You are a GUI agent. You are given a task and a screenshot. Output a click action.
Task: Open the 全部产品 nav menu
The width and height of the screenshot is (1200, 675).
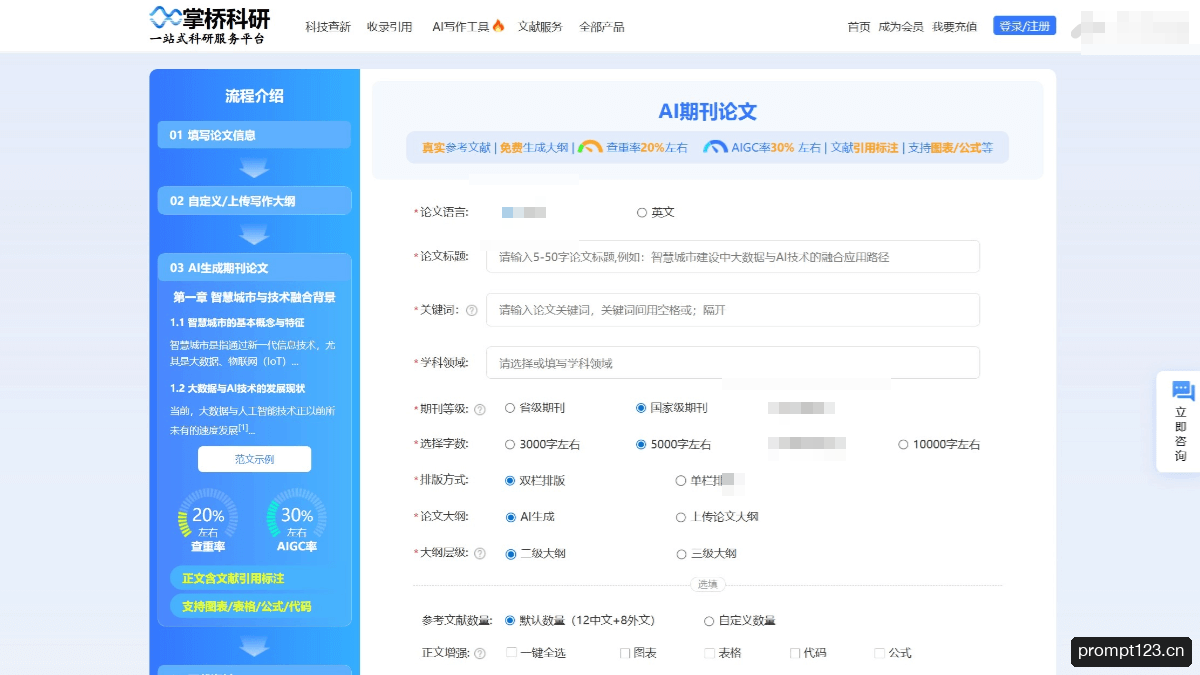[602, 27]
